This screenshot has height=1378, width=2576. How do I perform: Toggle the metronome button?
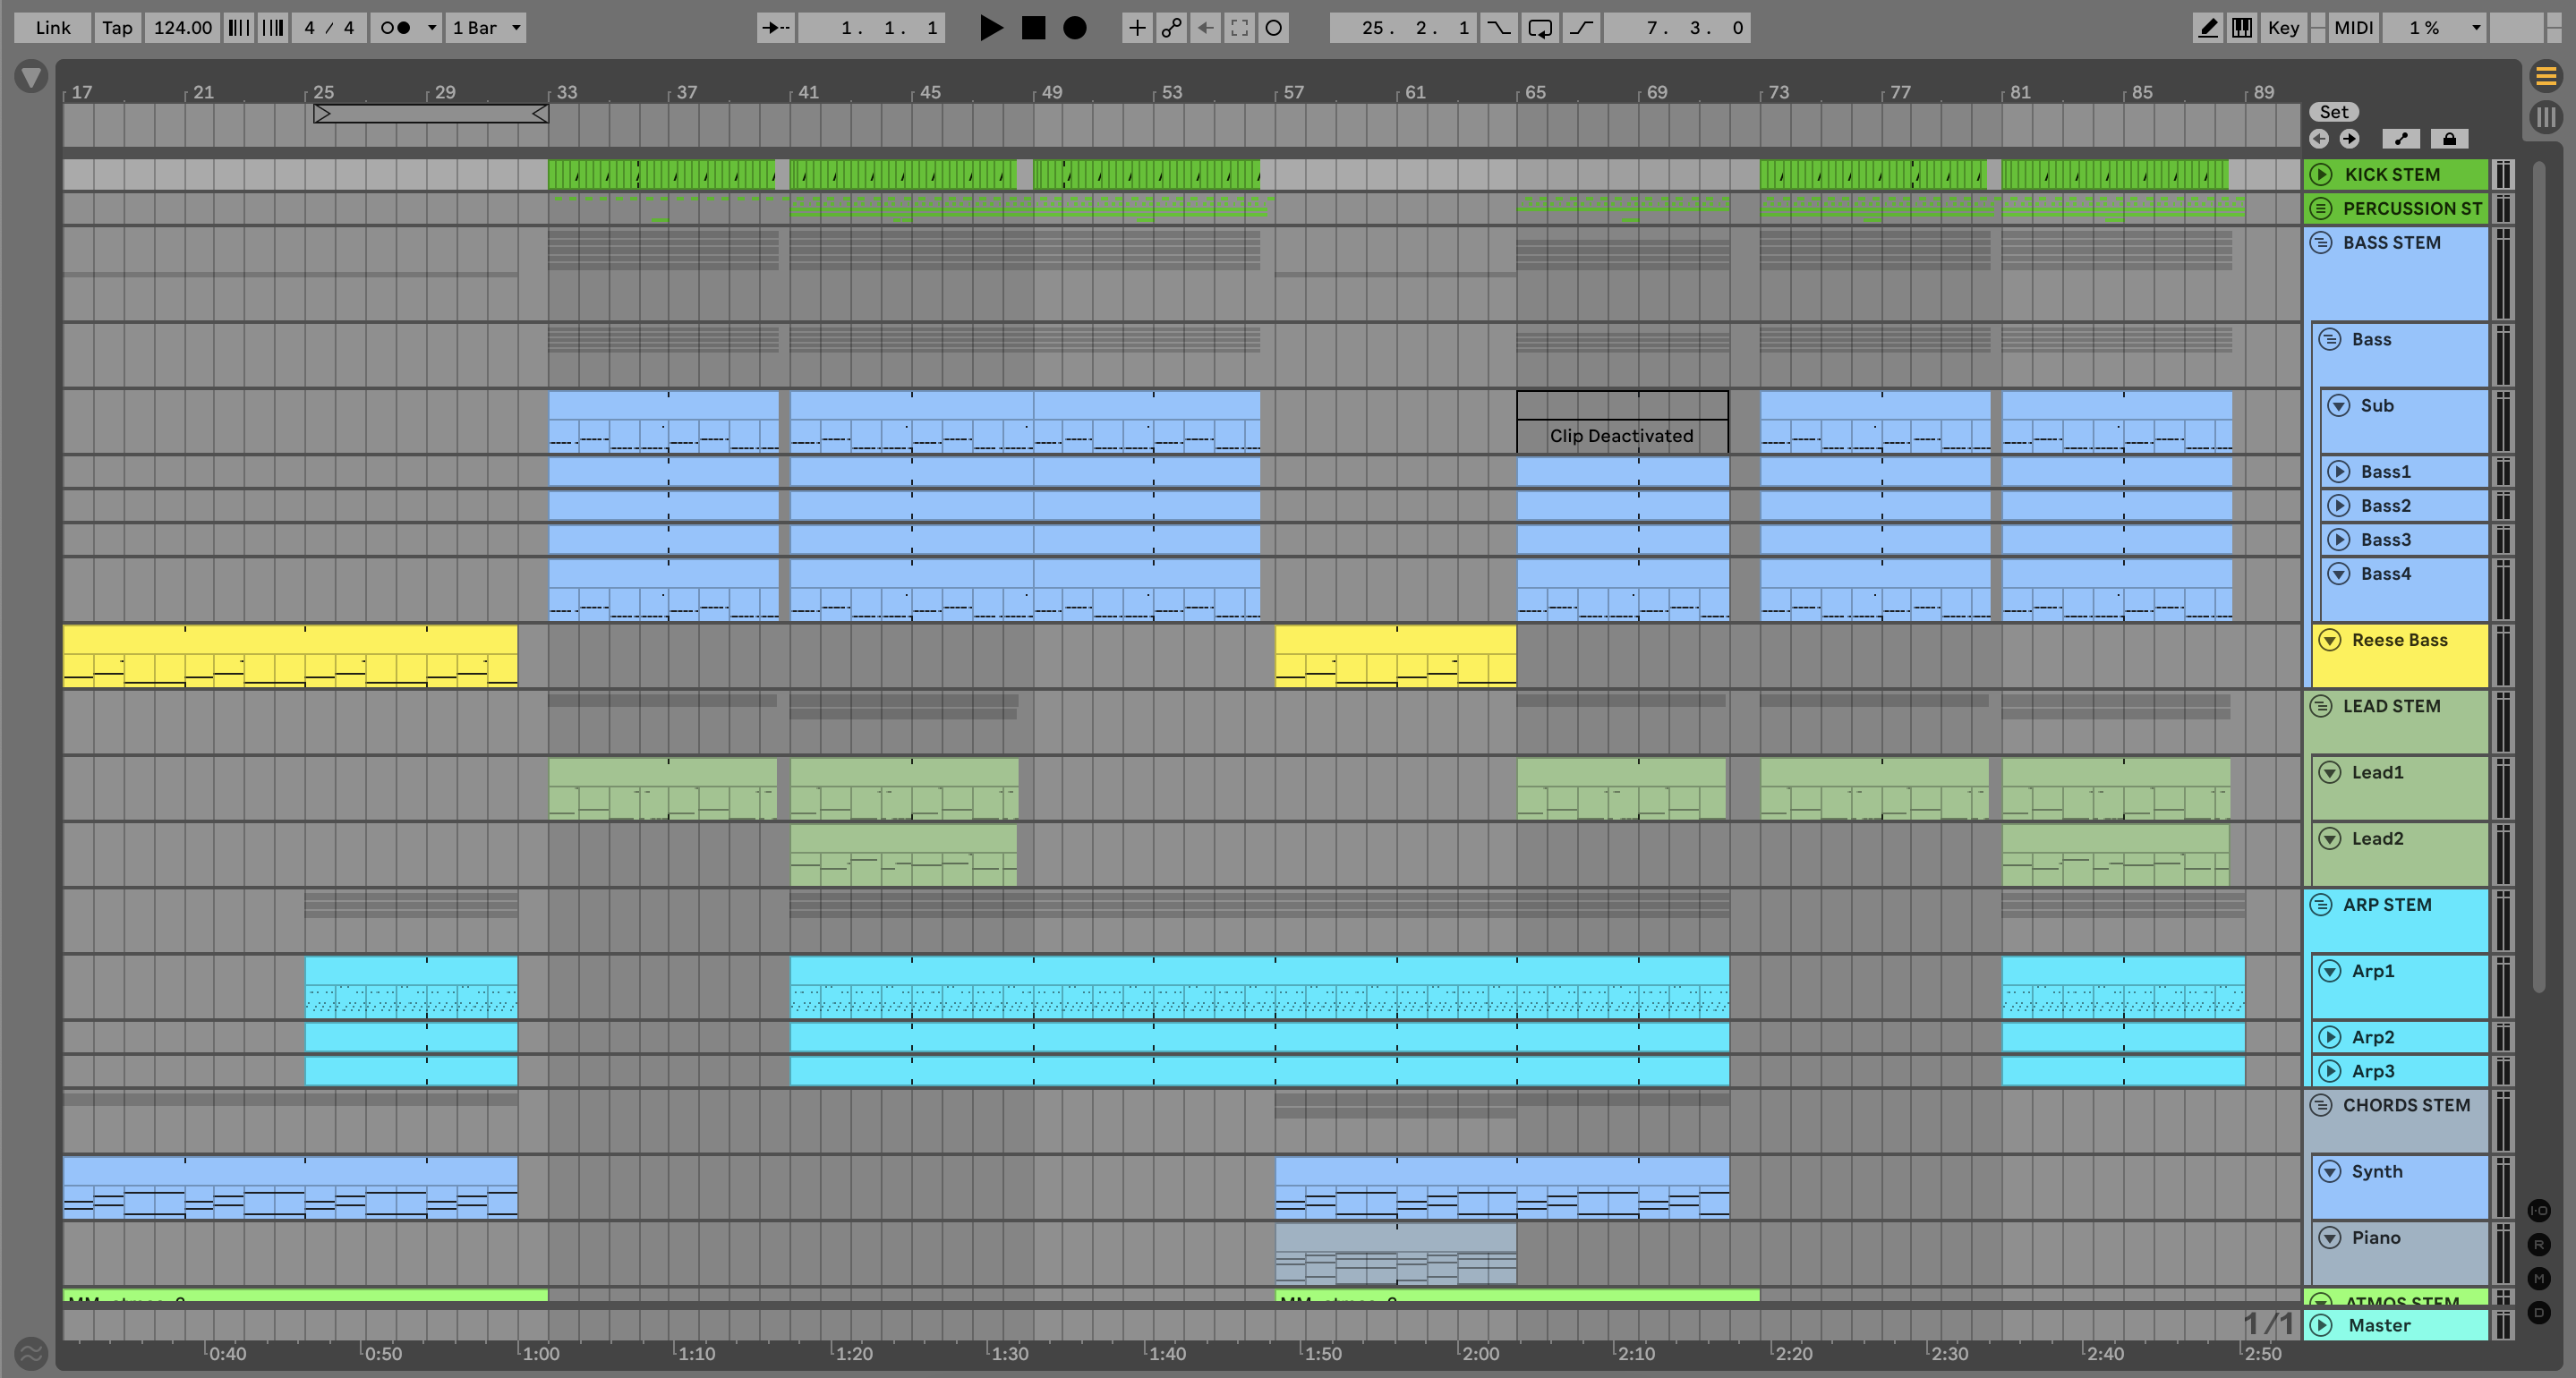coord(396,28)
